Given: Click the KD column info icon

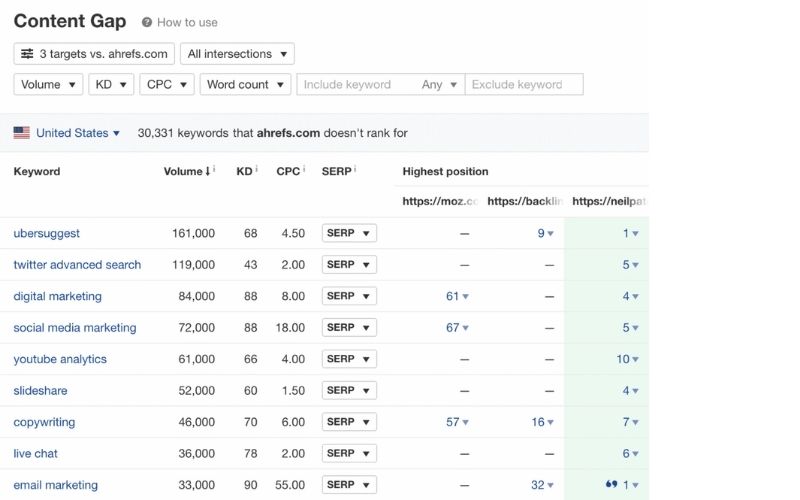Looking at the screenshot, I should point(256,169).
